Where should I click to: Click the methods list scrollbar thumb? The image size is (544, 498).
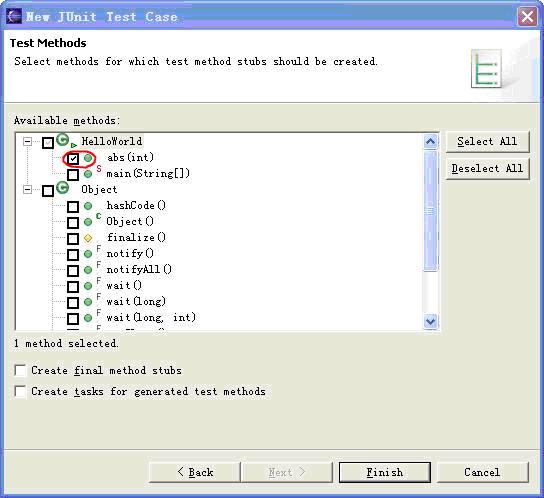[431, 211]
